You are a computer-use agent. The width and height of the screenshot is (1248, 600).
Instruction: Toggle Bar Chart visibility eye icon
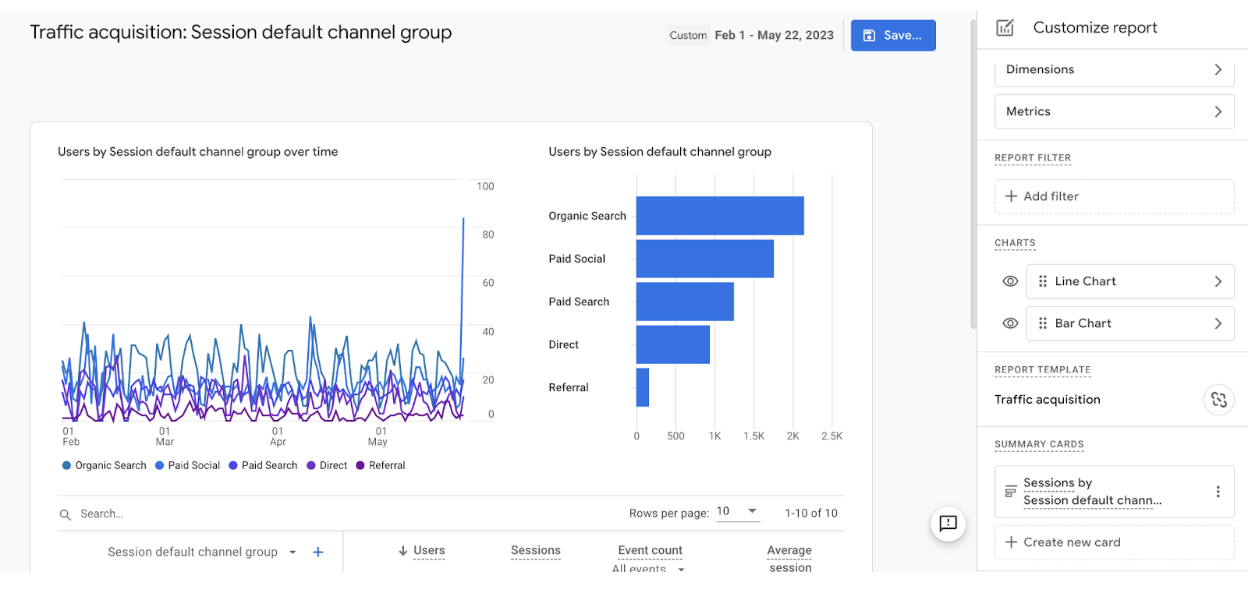tap(1010, 324)
